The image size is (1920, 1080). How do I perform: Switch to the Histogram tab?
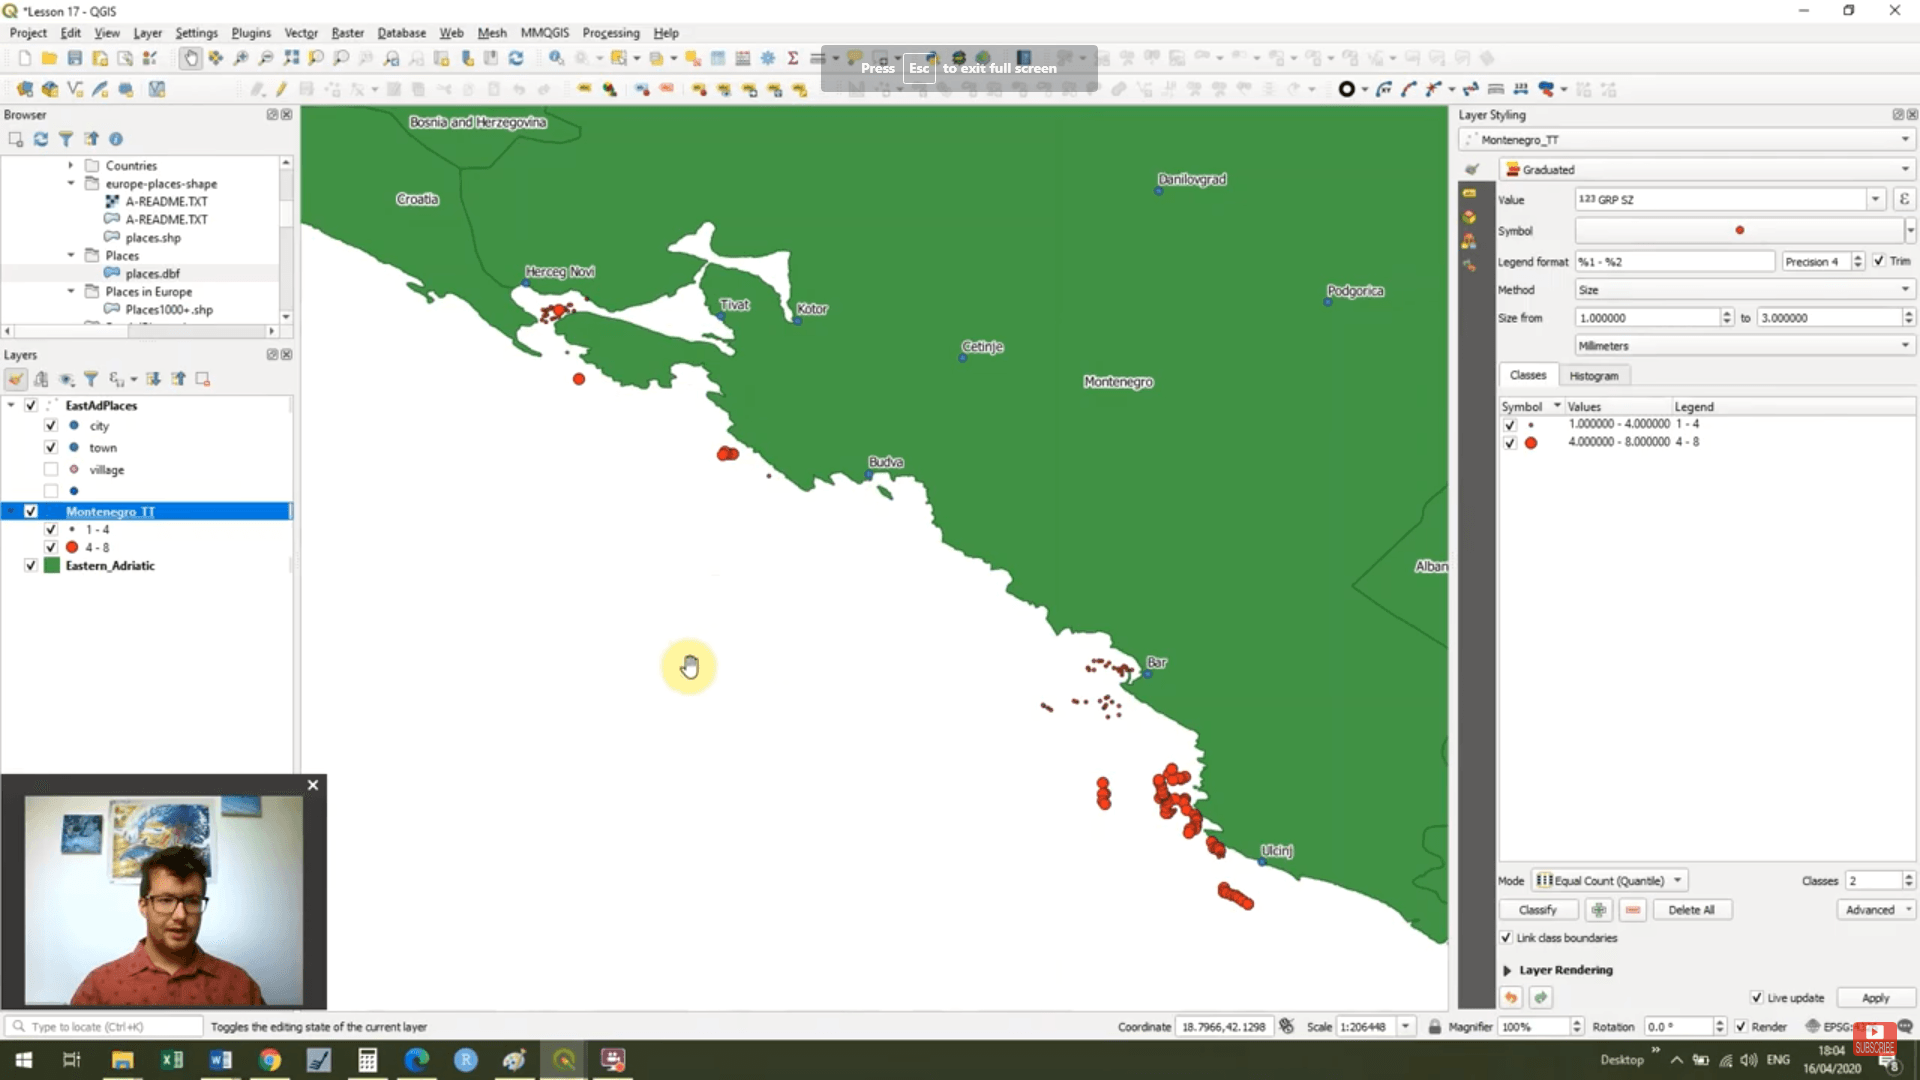(1593, 376)
